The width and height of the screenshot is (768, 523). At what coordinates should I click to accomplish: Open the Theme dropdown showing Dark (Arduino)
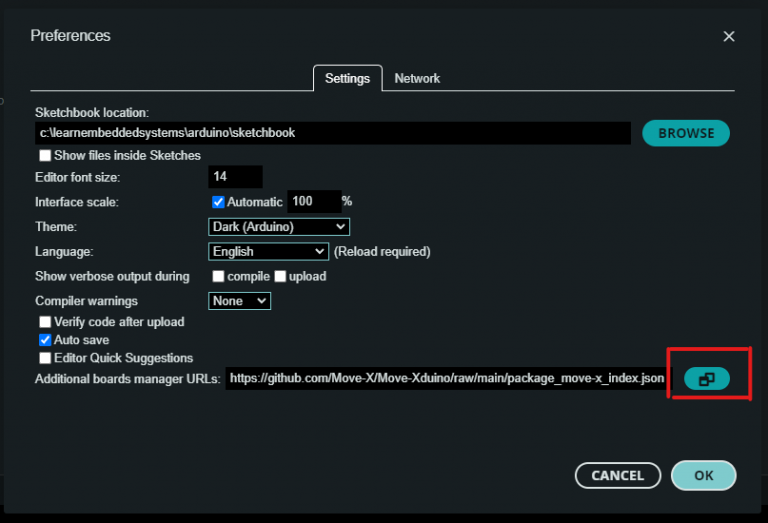[x=279, y=227]
